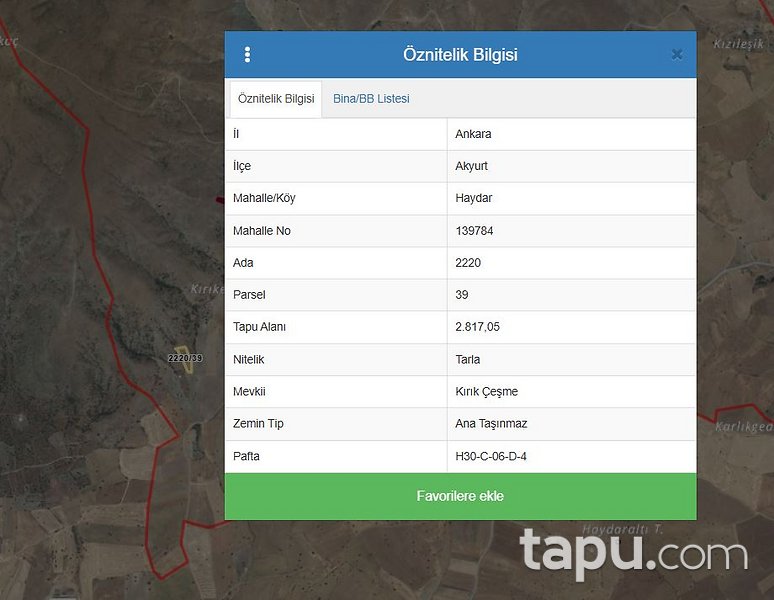
Task: Click the 2220/39 parcel label on map
Action: pos(185,358)
